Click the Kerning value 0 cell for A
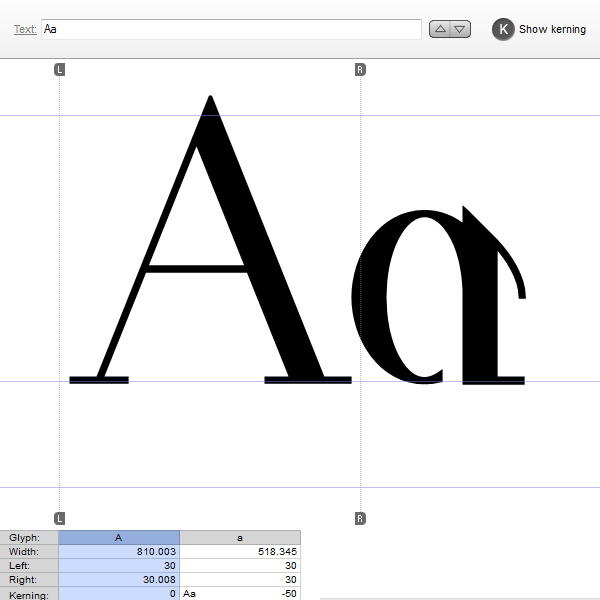This screenshot has height=600, width=600. click(x=119, y=593)
